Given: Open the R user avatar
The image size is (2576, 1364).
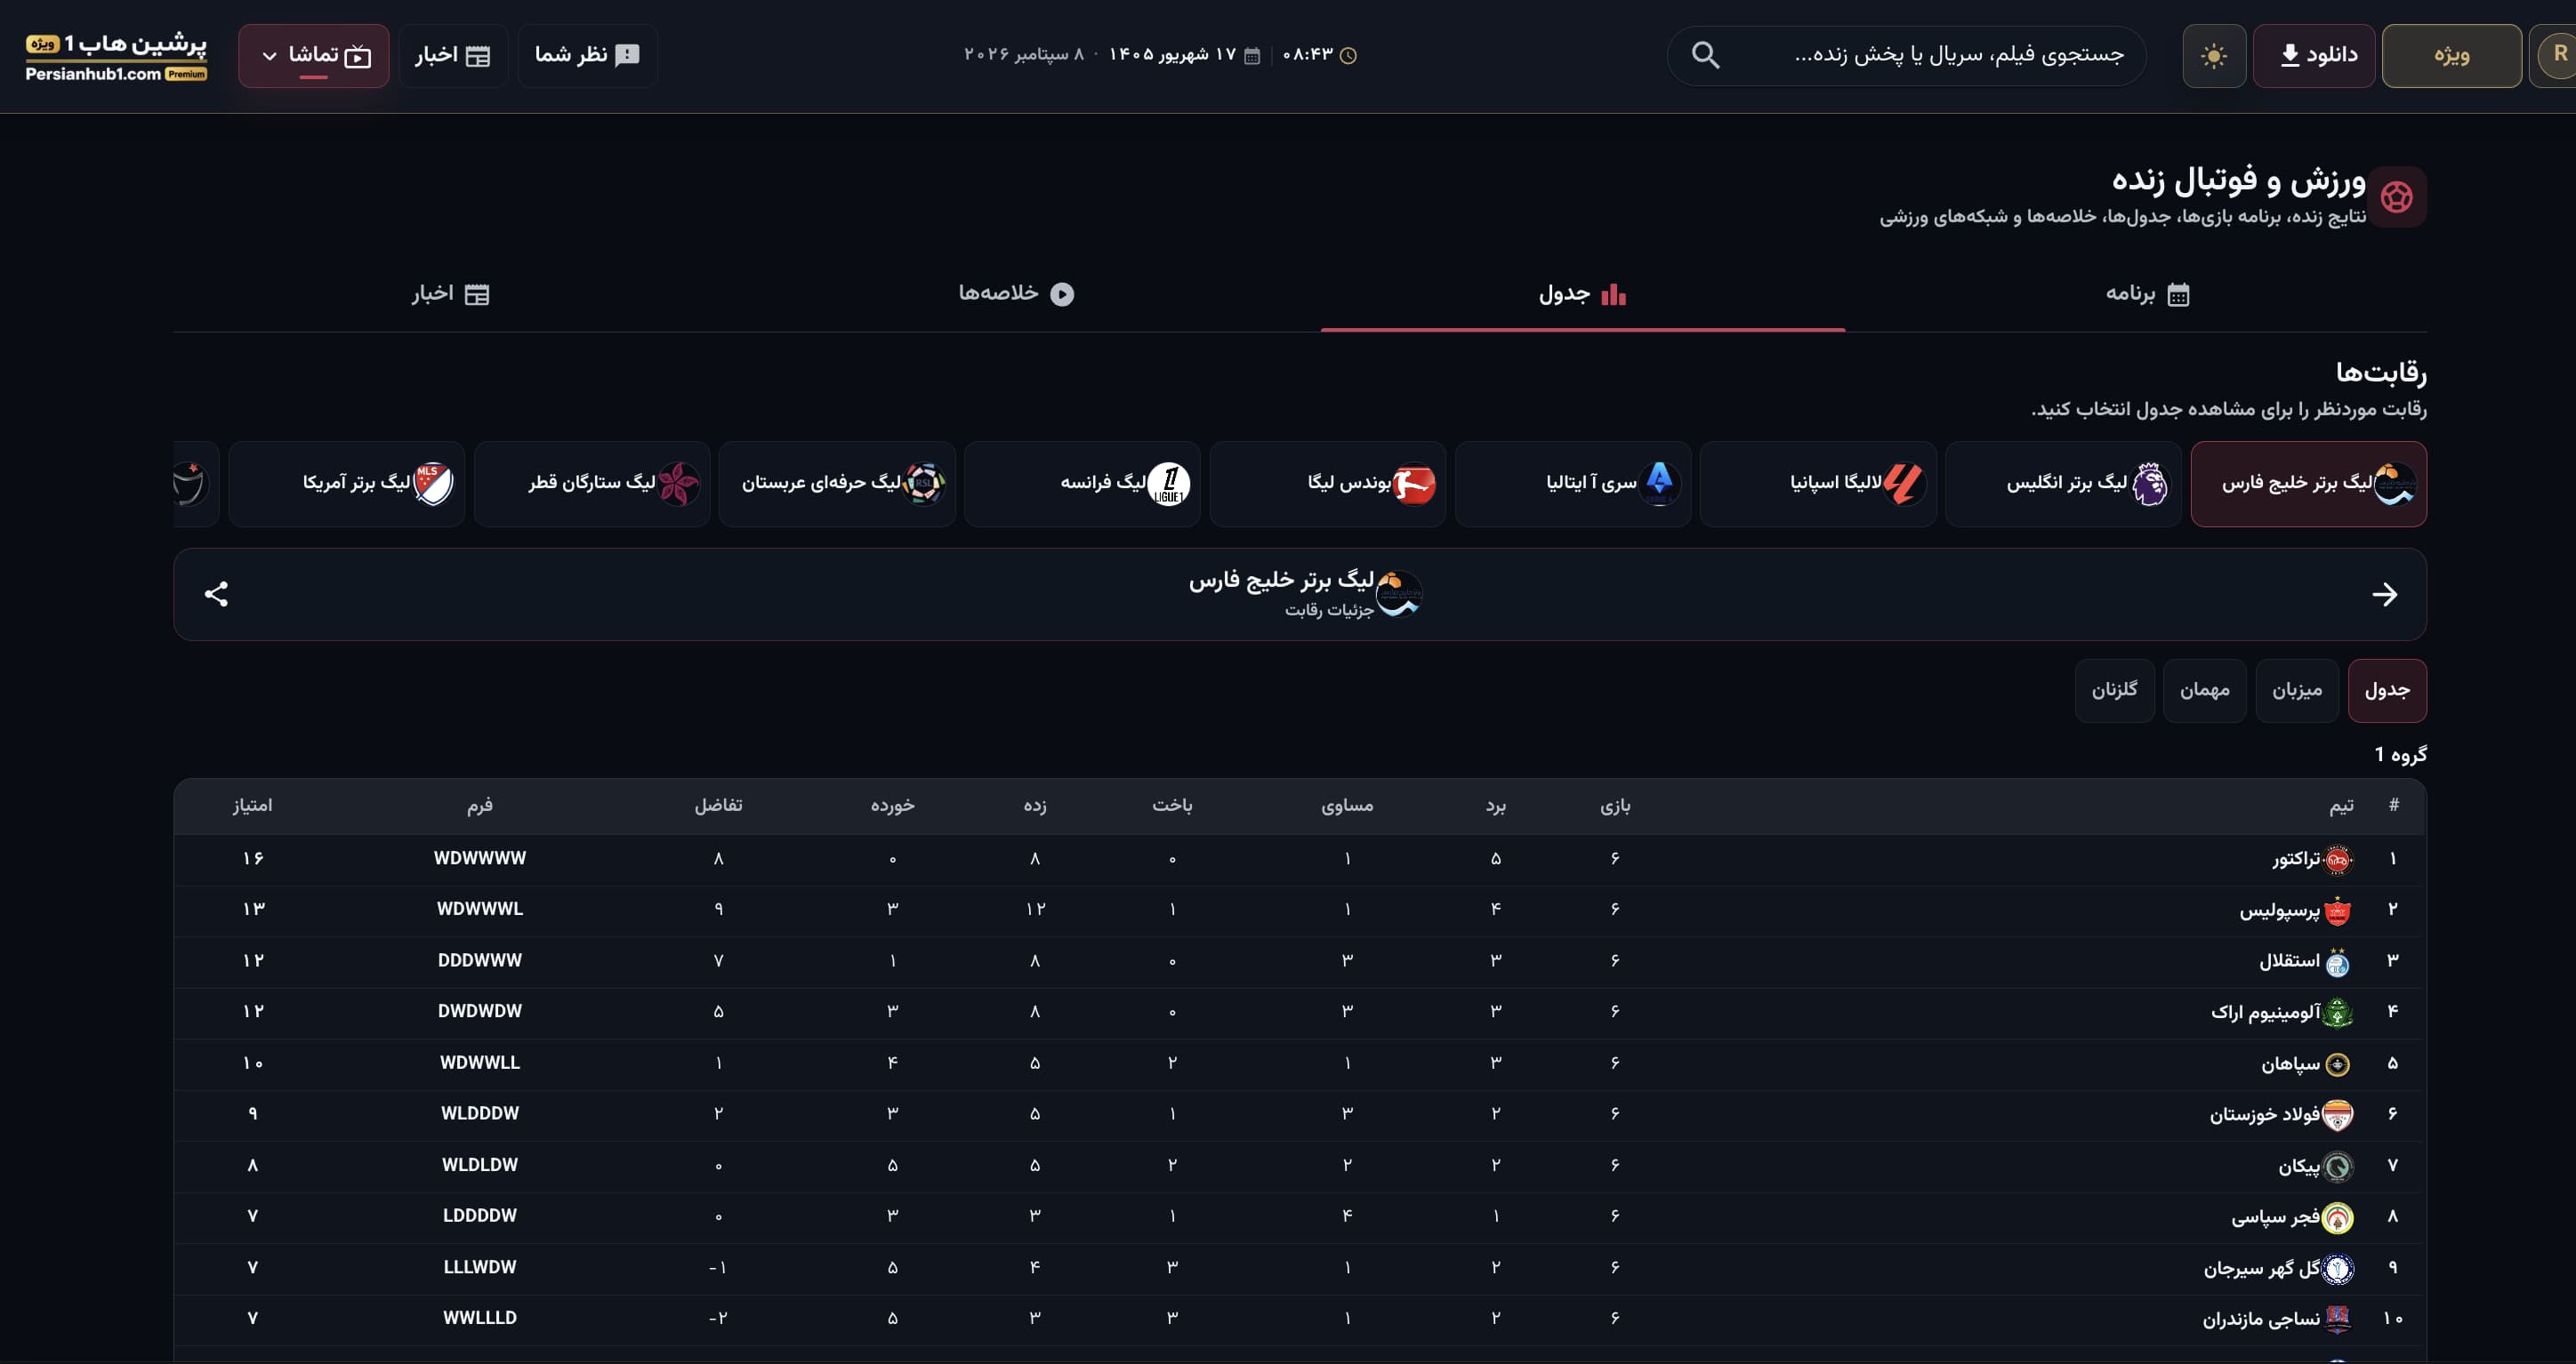Looking at the screenshot, I should coord(2557,56).
